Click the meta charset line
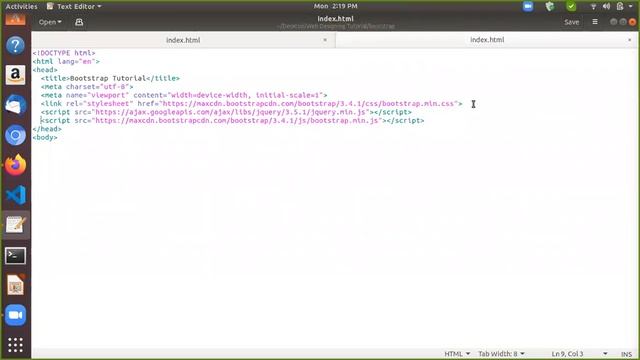Viewport: 640px width, 360px height. 87,87
